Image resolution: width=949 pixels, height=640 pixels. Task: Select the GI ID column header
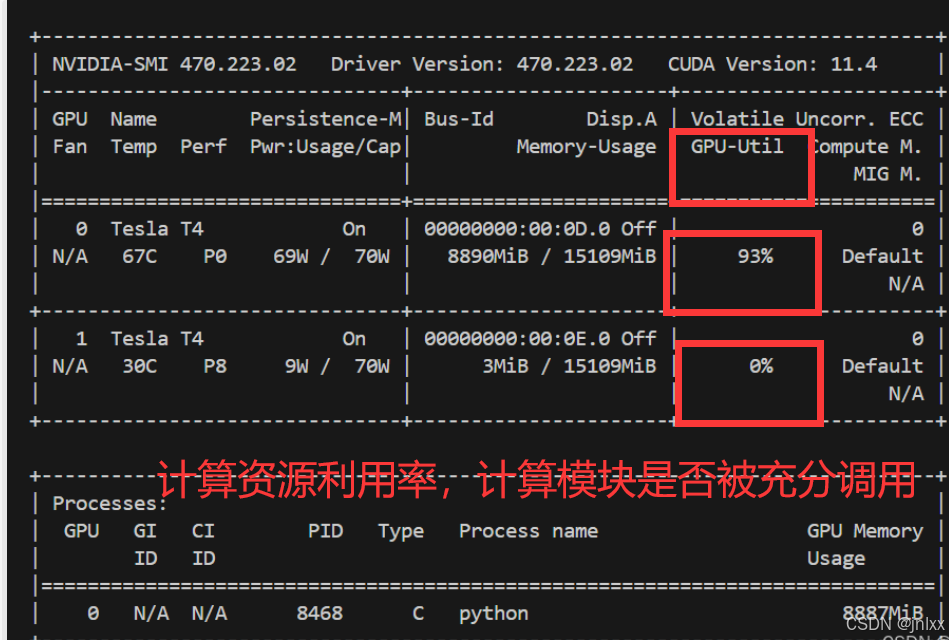click(x=145, y=545)
